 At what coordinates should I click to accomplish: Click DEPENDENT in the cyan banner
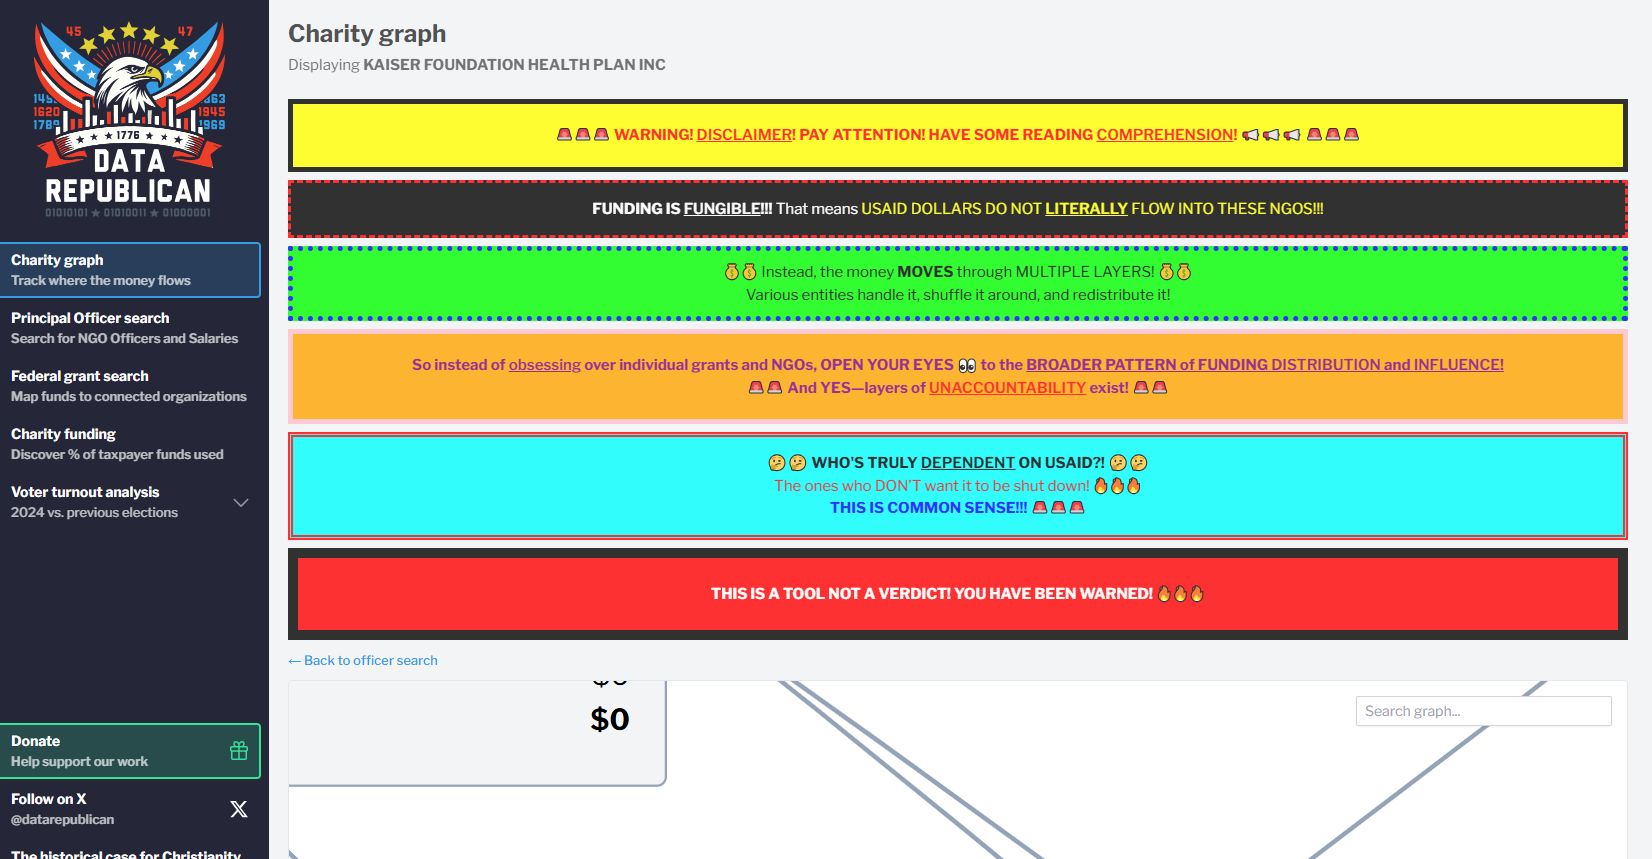[x=968, y=463]
